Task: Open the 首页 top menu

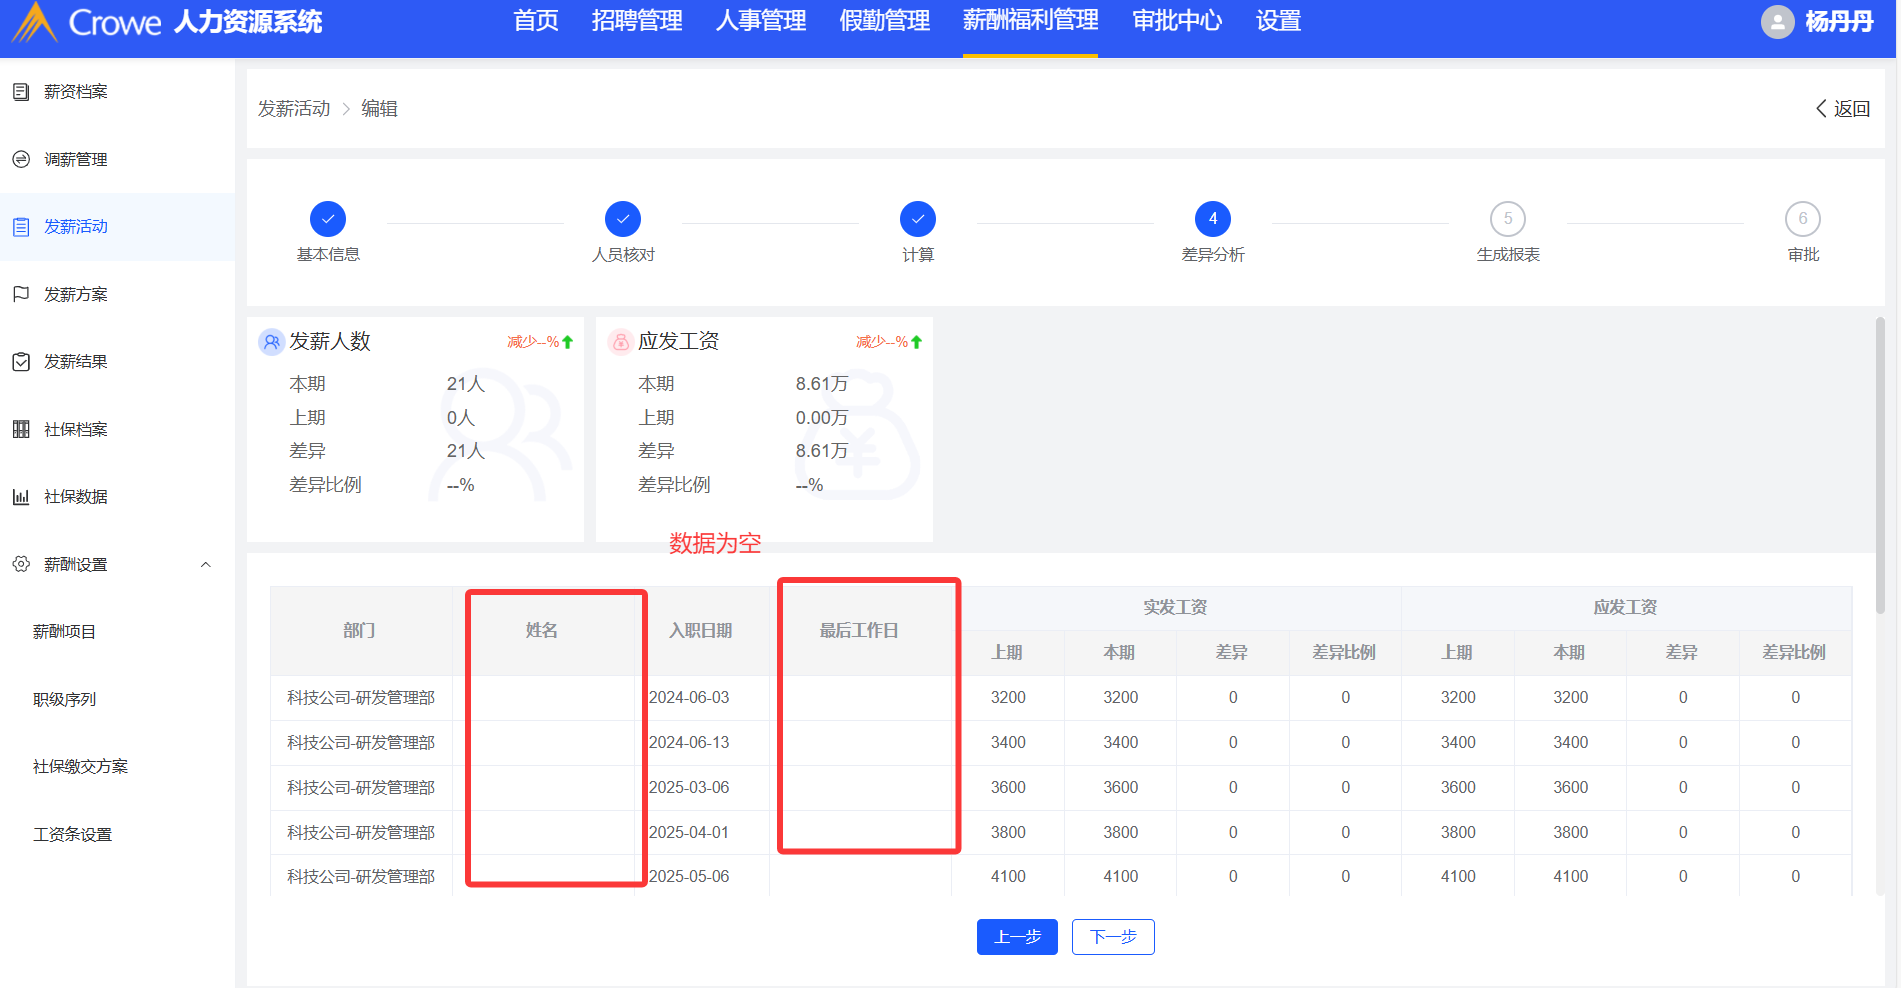Action: [x=536, y=21]
